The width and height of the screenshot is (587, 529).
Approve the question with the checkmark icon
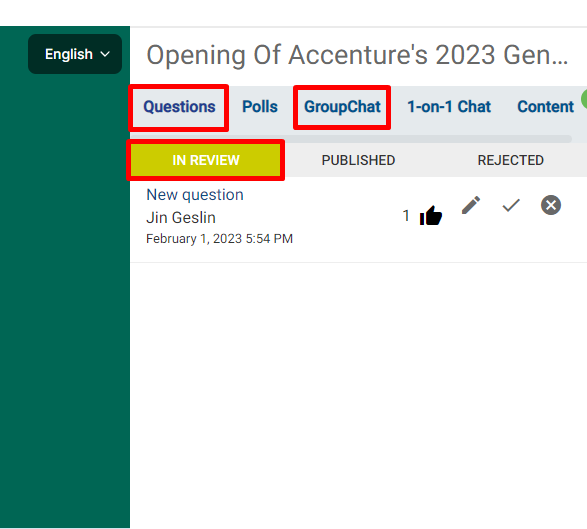[x=511, y=205]
